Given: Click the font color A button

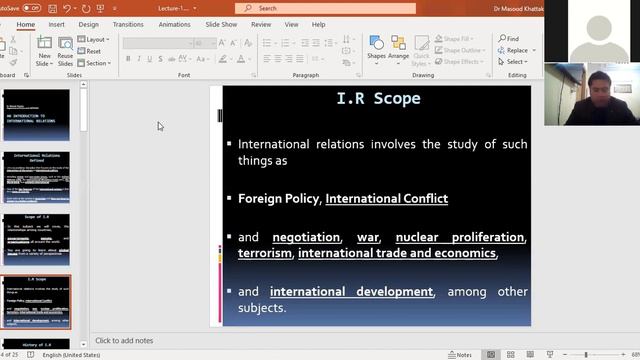Looking at the screenshot, I should click(241, 59).
